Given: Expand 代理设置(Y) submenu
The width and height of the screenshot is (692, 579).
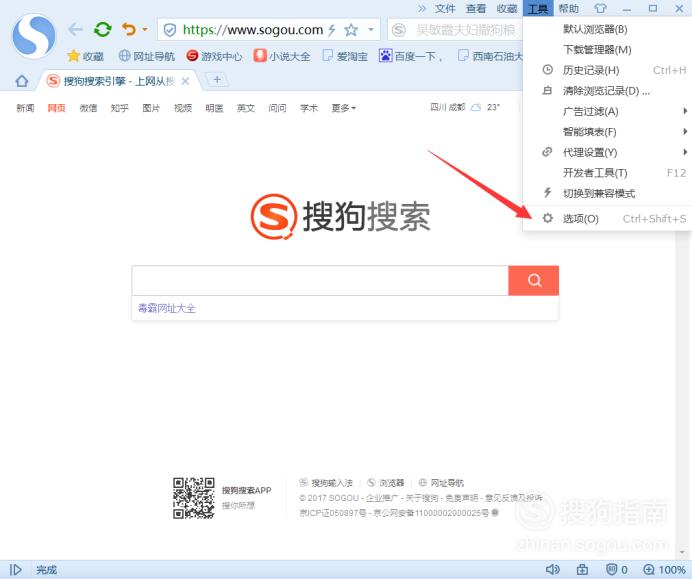Looking at the screenshot, I should 607,152.
